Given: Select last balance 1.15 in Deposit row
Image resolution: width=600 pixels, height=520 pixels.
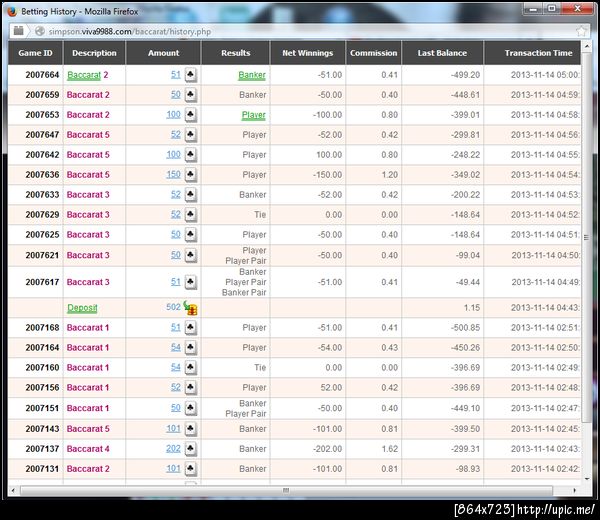Looking at the screenshot, I should pos(472,308).
